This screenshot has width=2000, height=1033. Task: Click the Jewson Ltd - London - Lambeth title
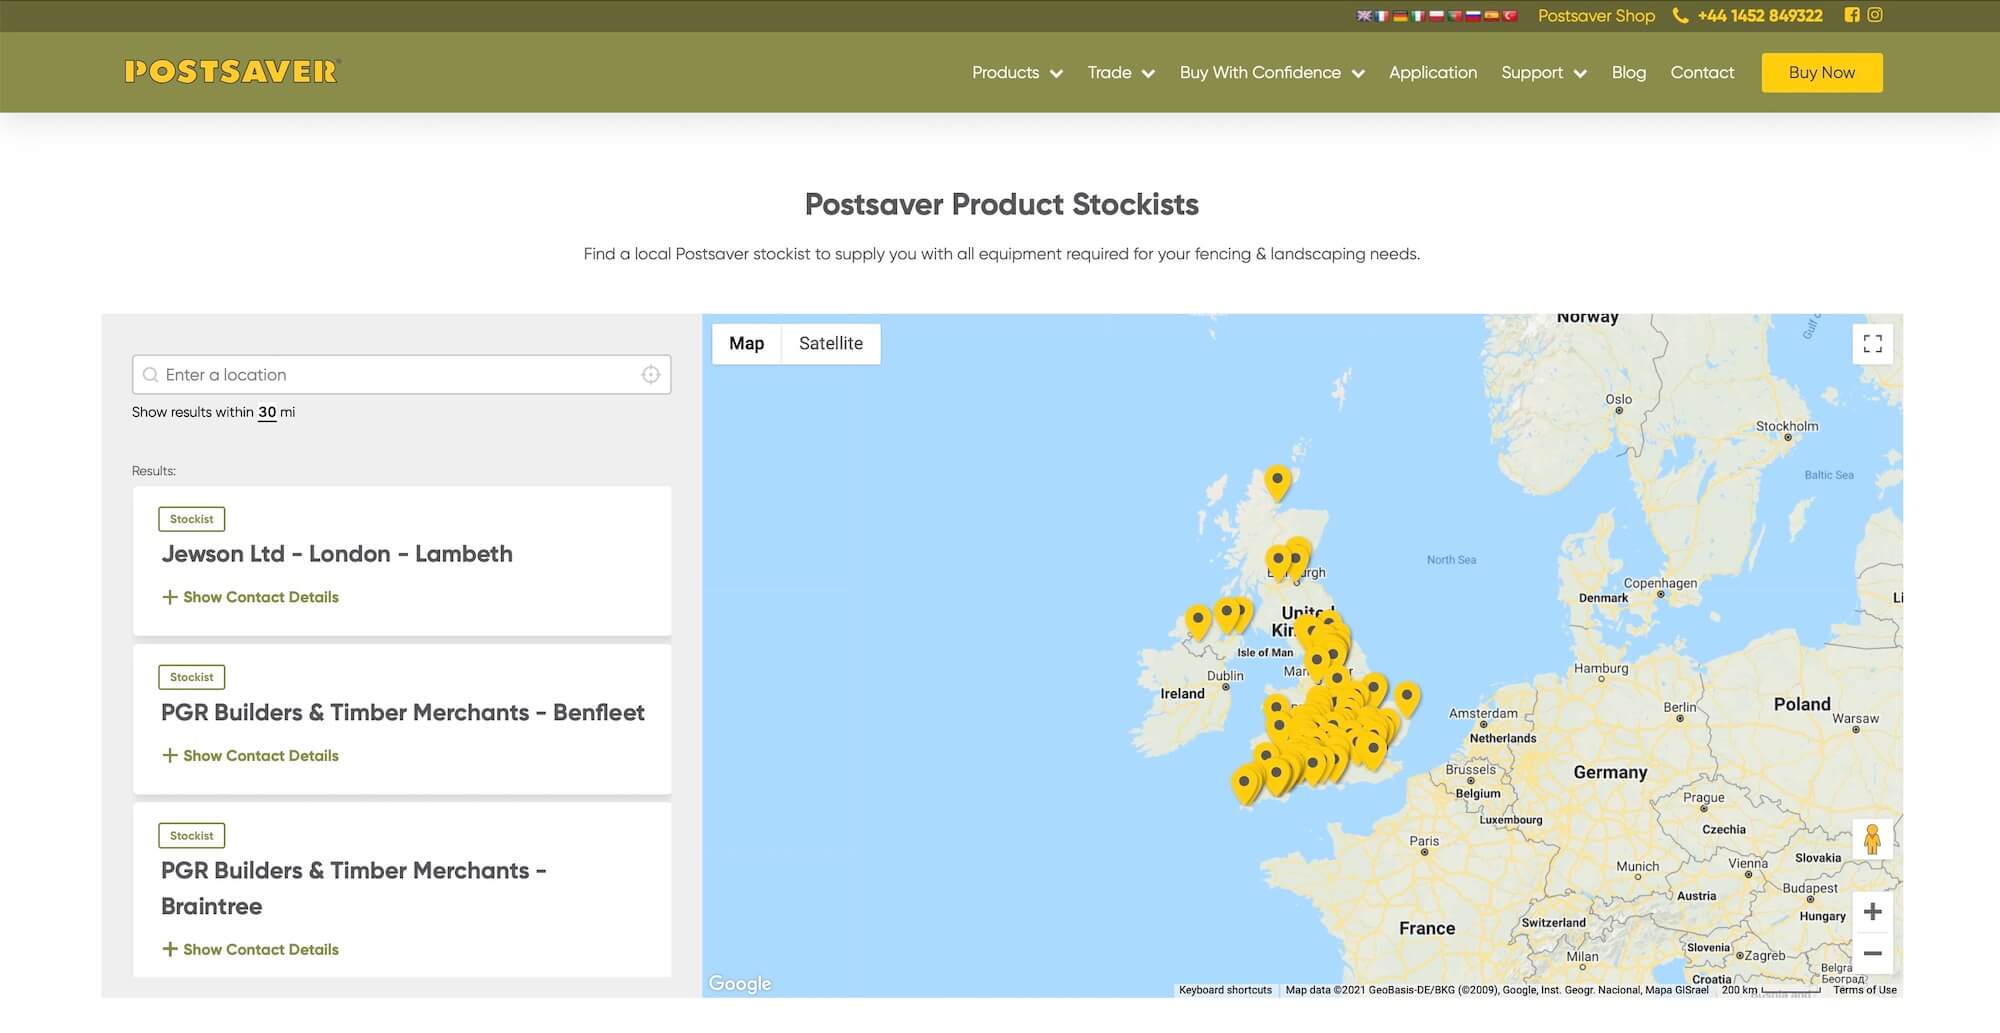(337, 554)
